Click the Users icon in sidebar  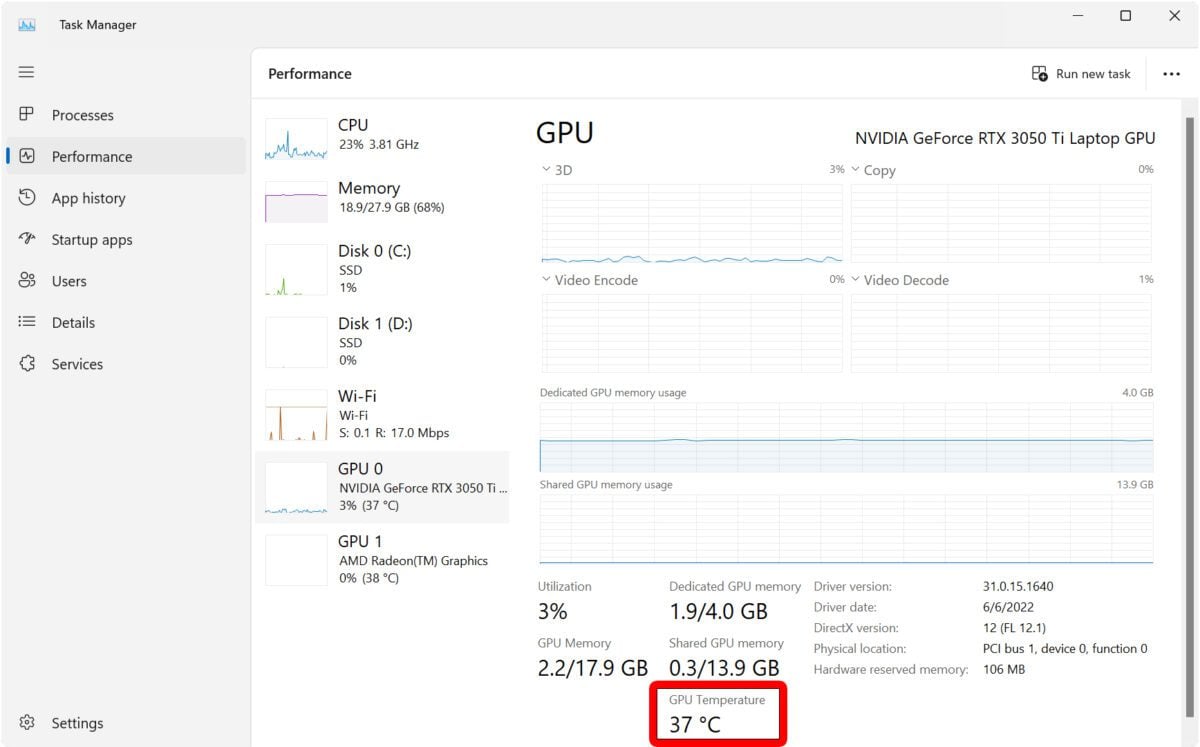[x=27, y=281]
